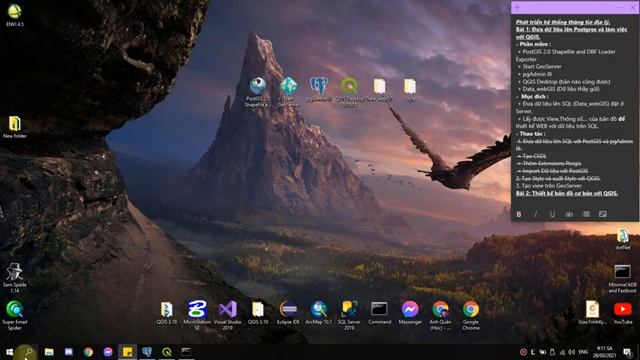Launch Visual Studio 2019 shortcut
The height and width of the screenshot is (360, 640).
[227, 315]
